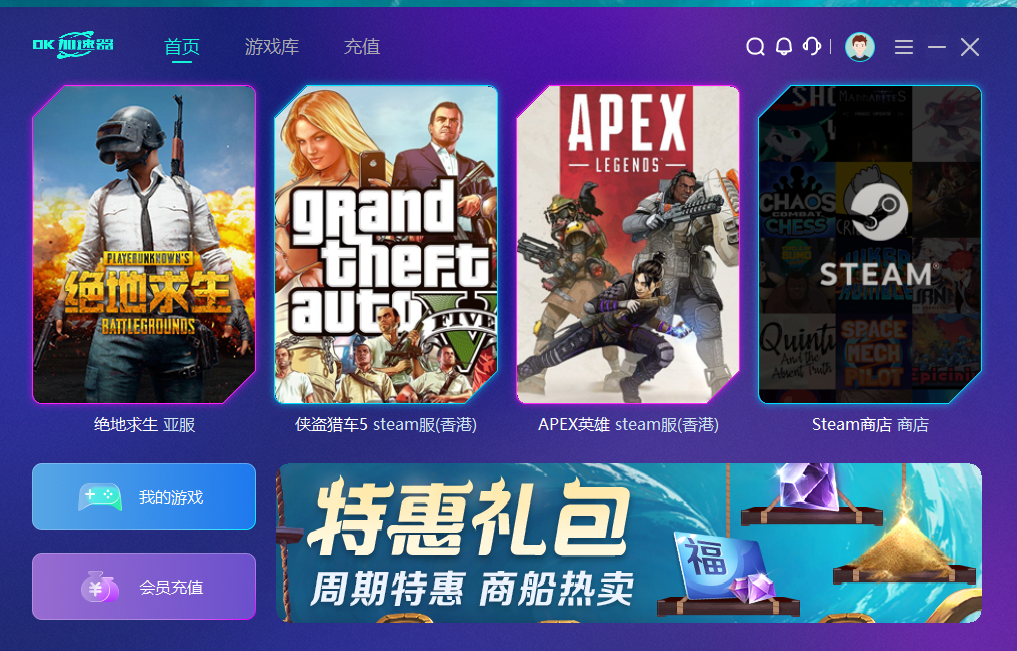This screenshot has height=651, width=1017.
Task: Select the Grand Theft Auto V cover
Action: pyautogui.click(x=386, y=244)
